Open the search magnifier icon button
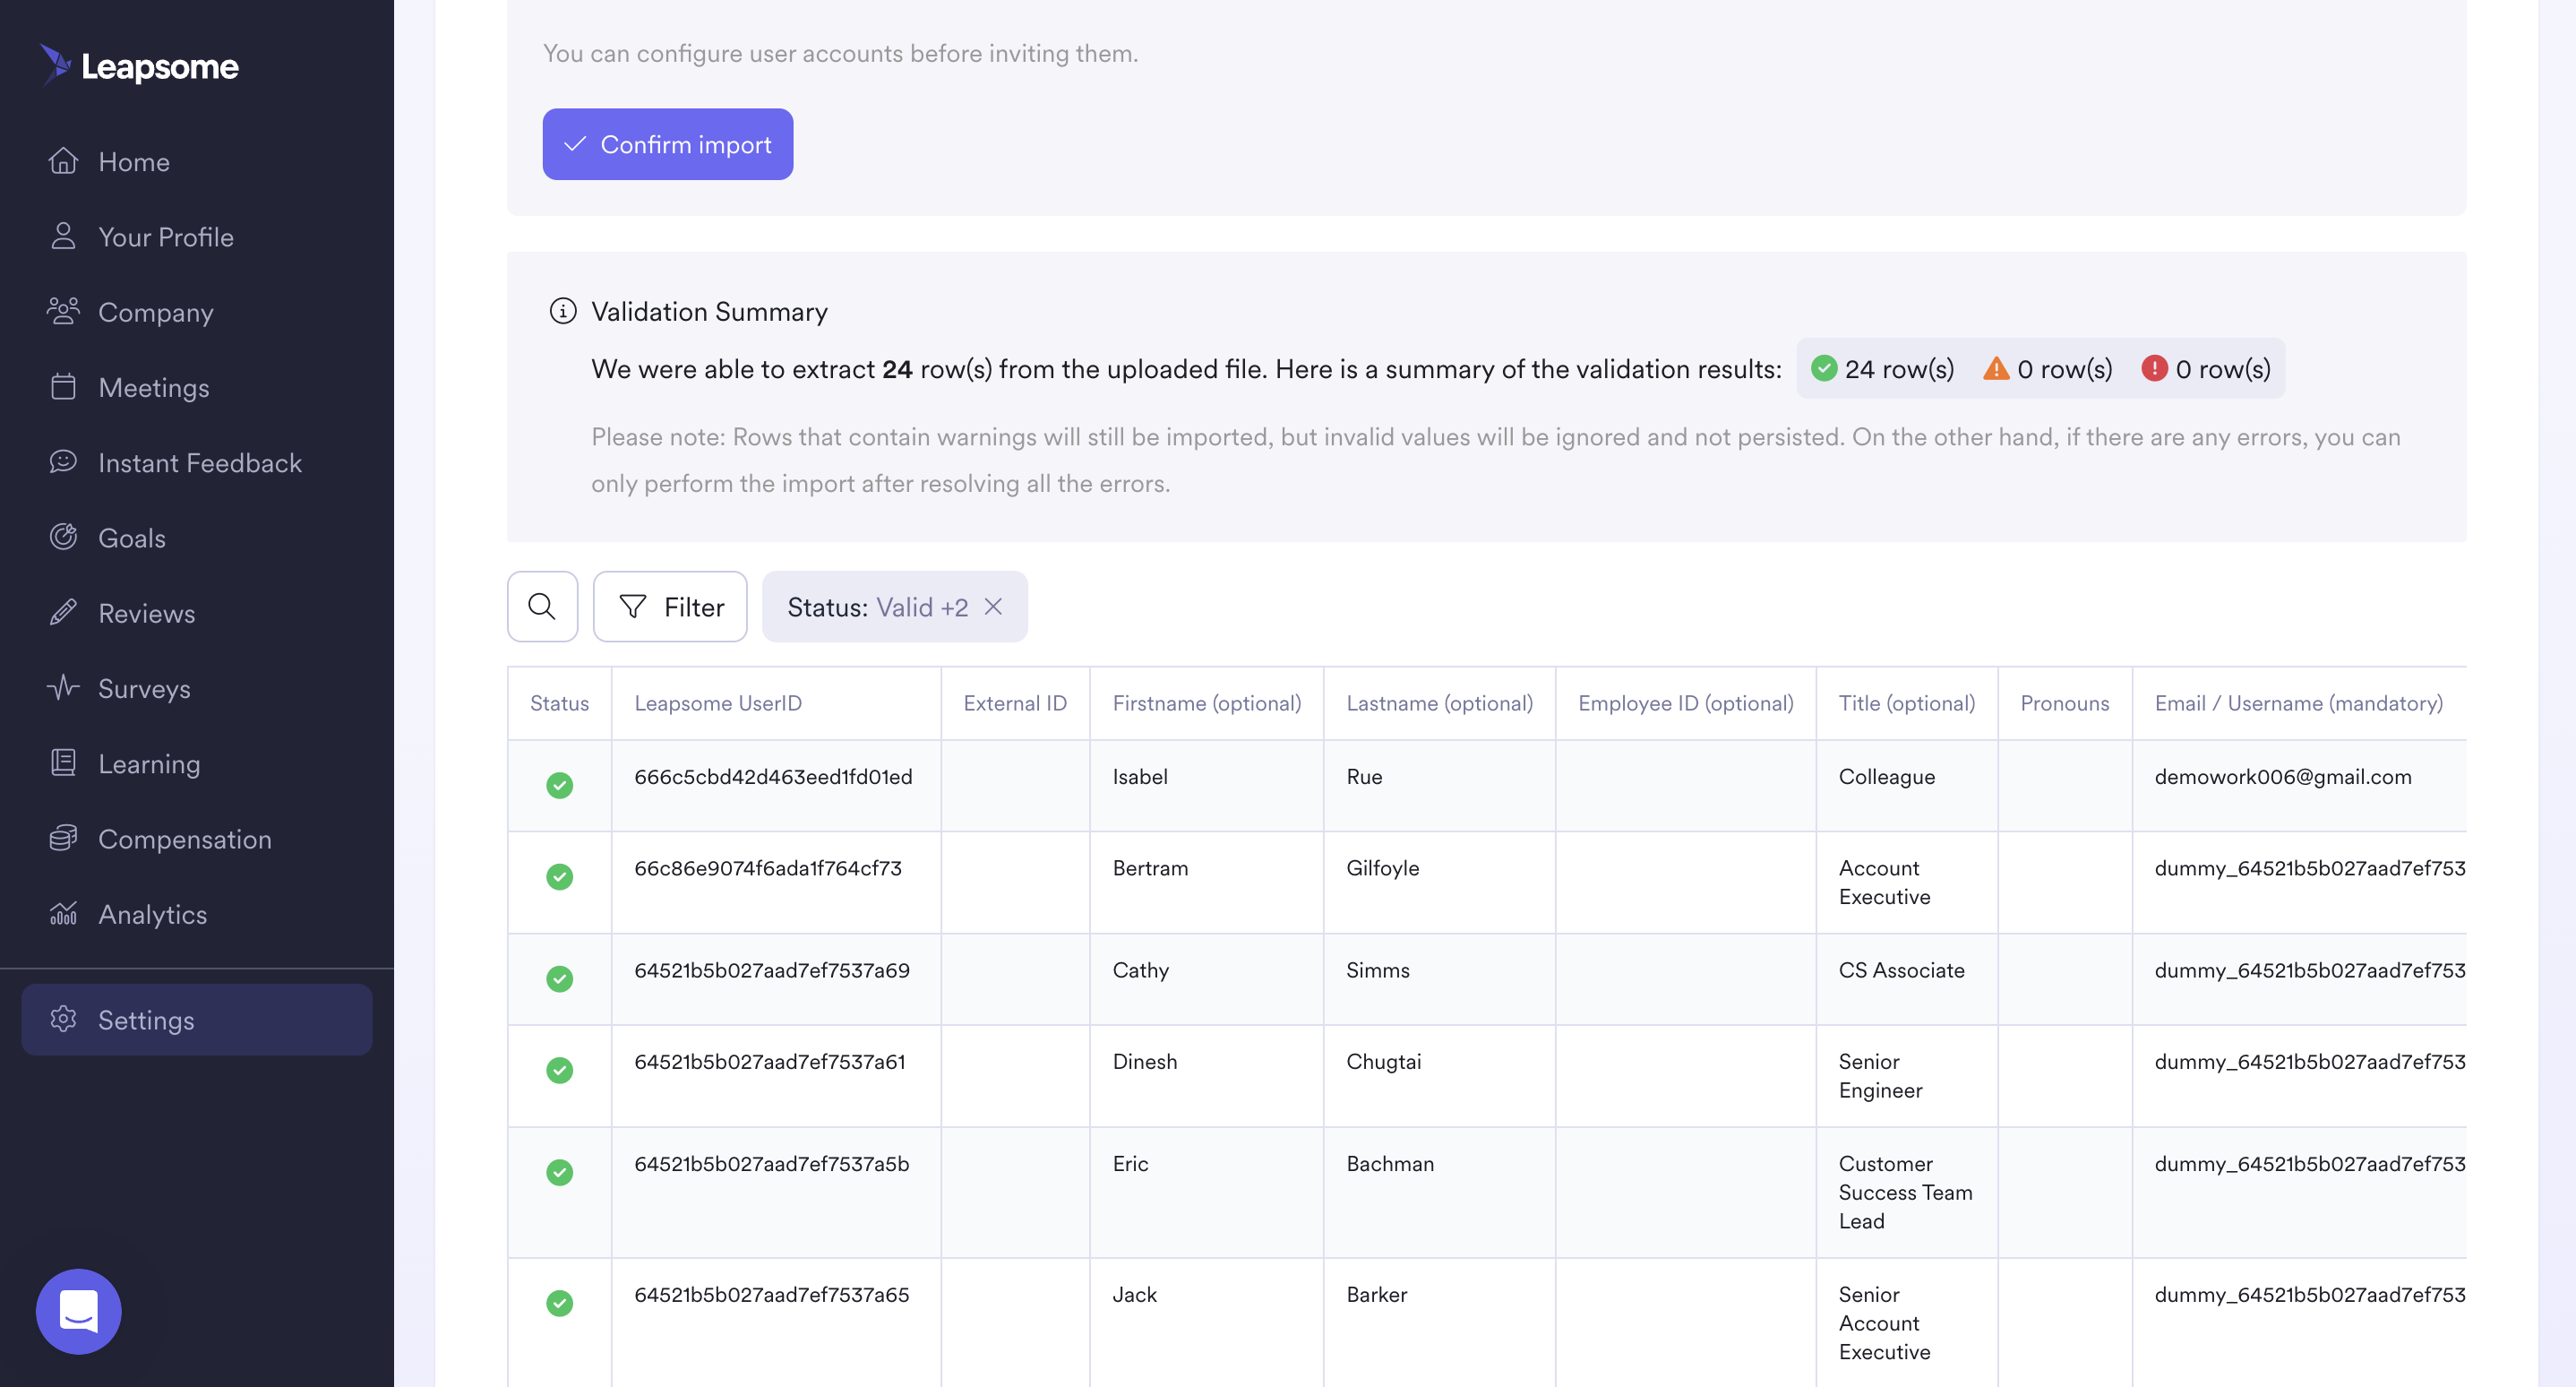Screen dimensions: 2576x1387 coord(542,606)
